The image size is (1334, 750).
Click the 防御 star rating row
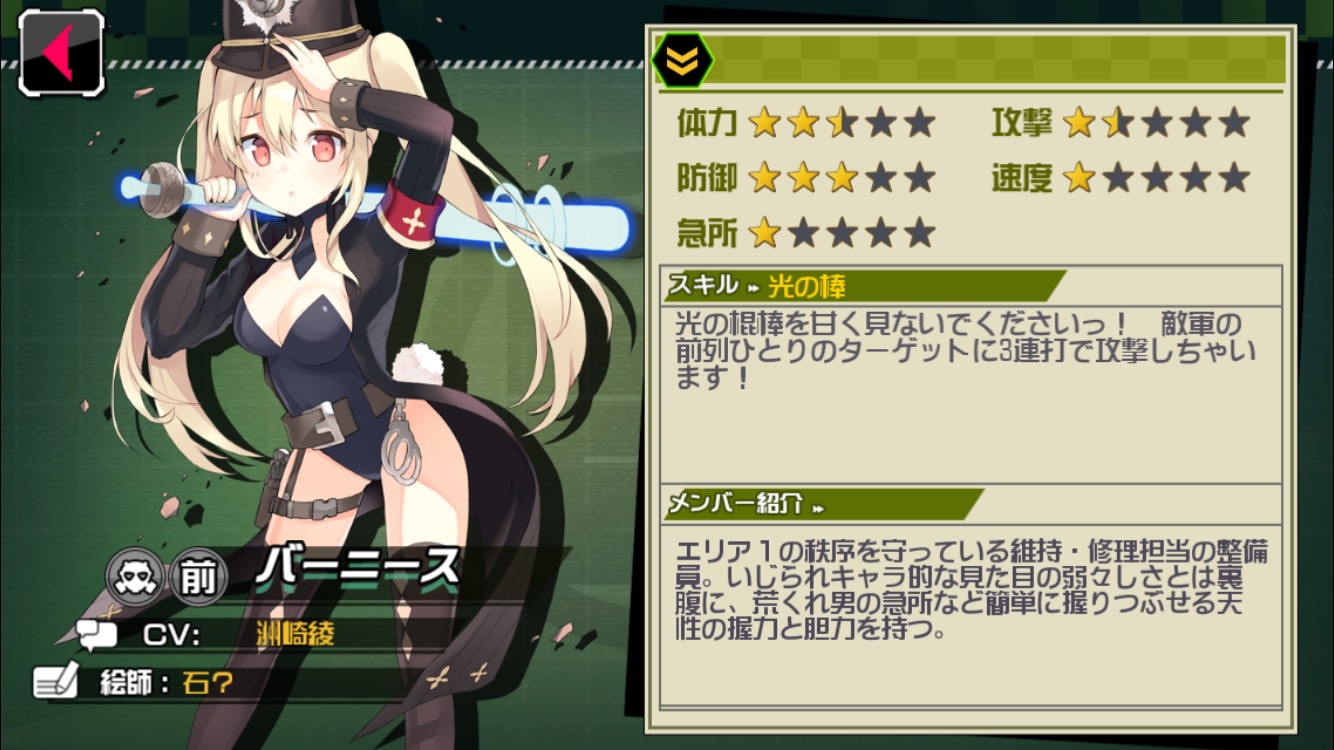click(806, 178)
